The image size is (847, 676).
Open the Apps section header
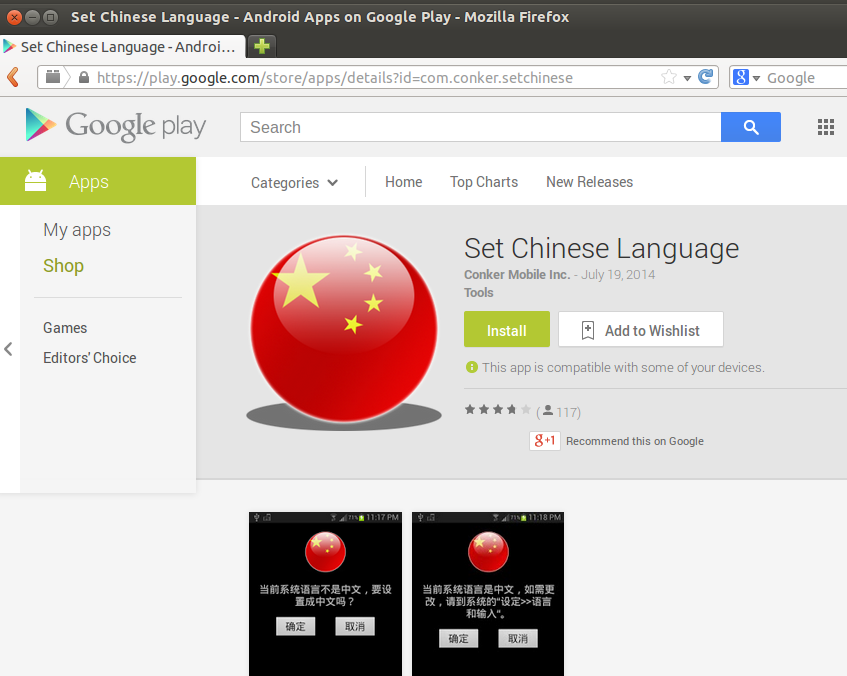point(98,181)
